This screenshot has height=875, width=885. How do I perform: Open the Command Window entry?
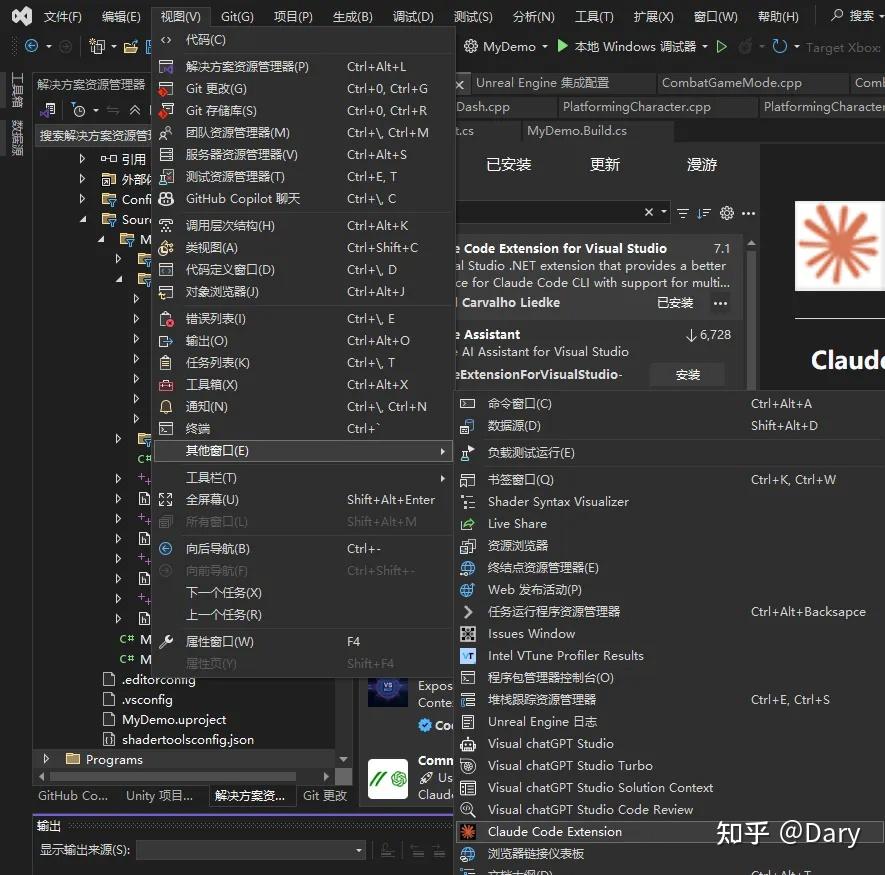tap(669, 404)
